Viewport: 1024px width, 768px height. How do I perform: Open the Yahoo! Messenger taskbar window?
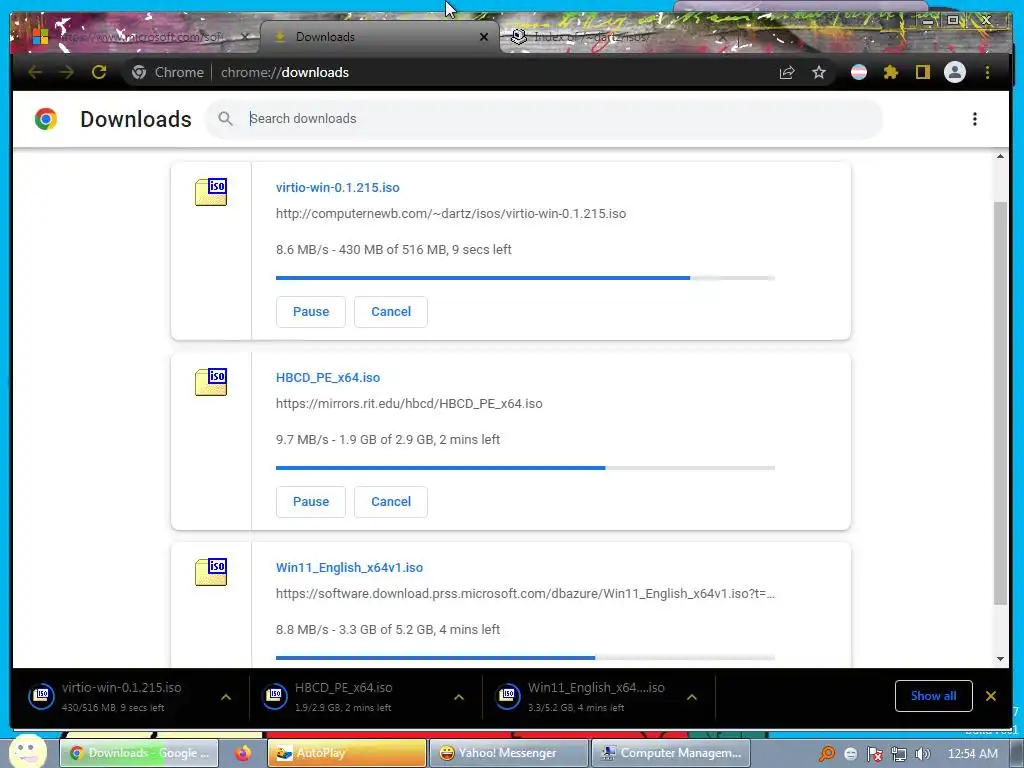tap(508, 753)
